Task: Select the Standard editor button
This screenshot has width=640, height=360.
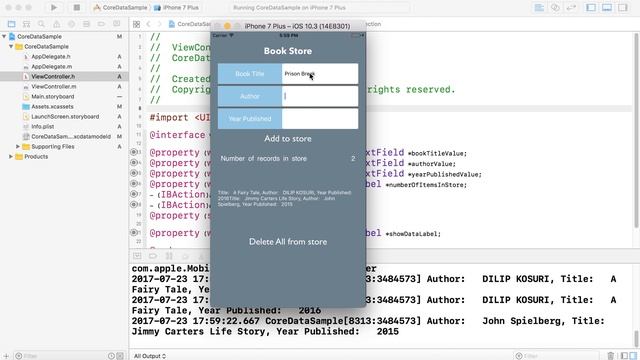Action: [x=539, y=7]
